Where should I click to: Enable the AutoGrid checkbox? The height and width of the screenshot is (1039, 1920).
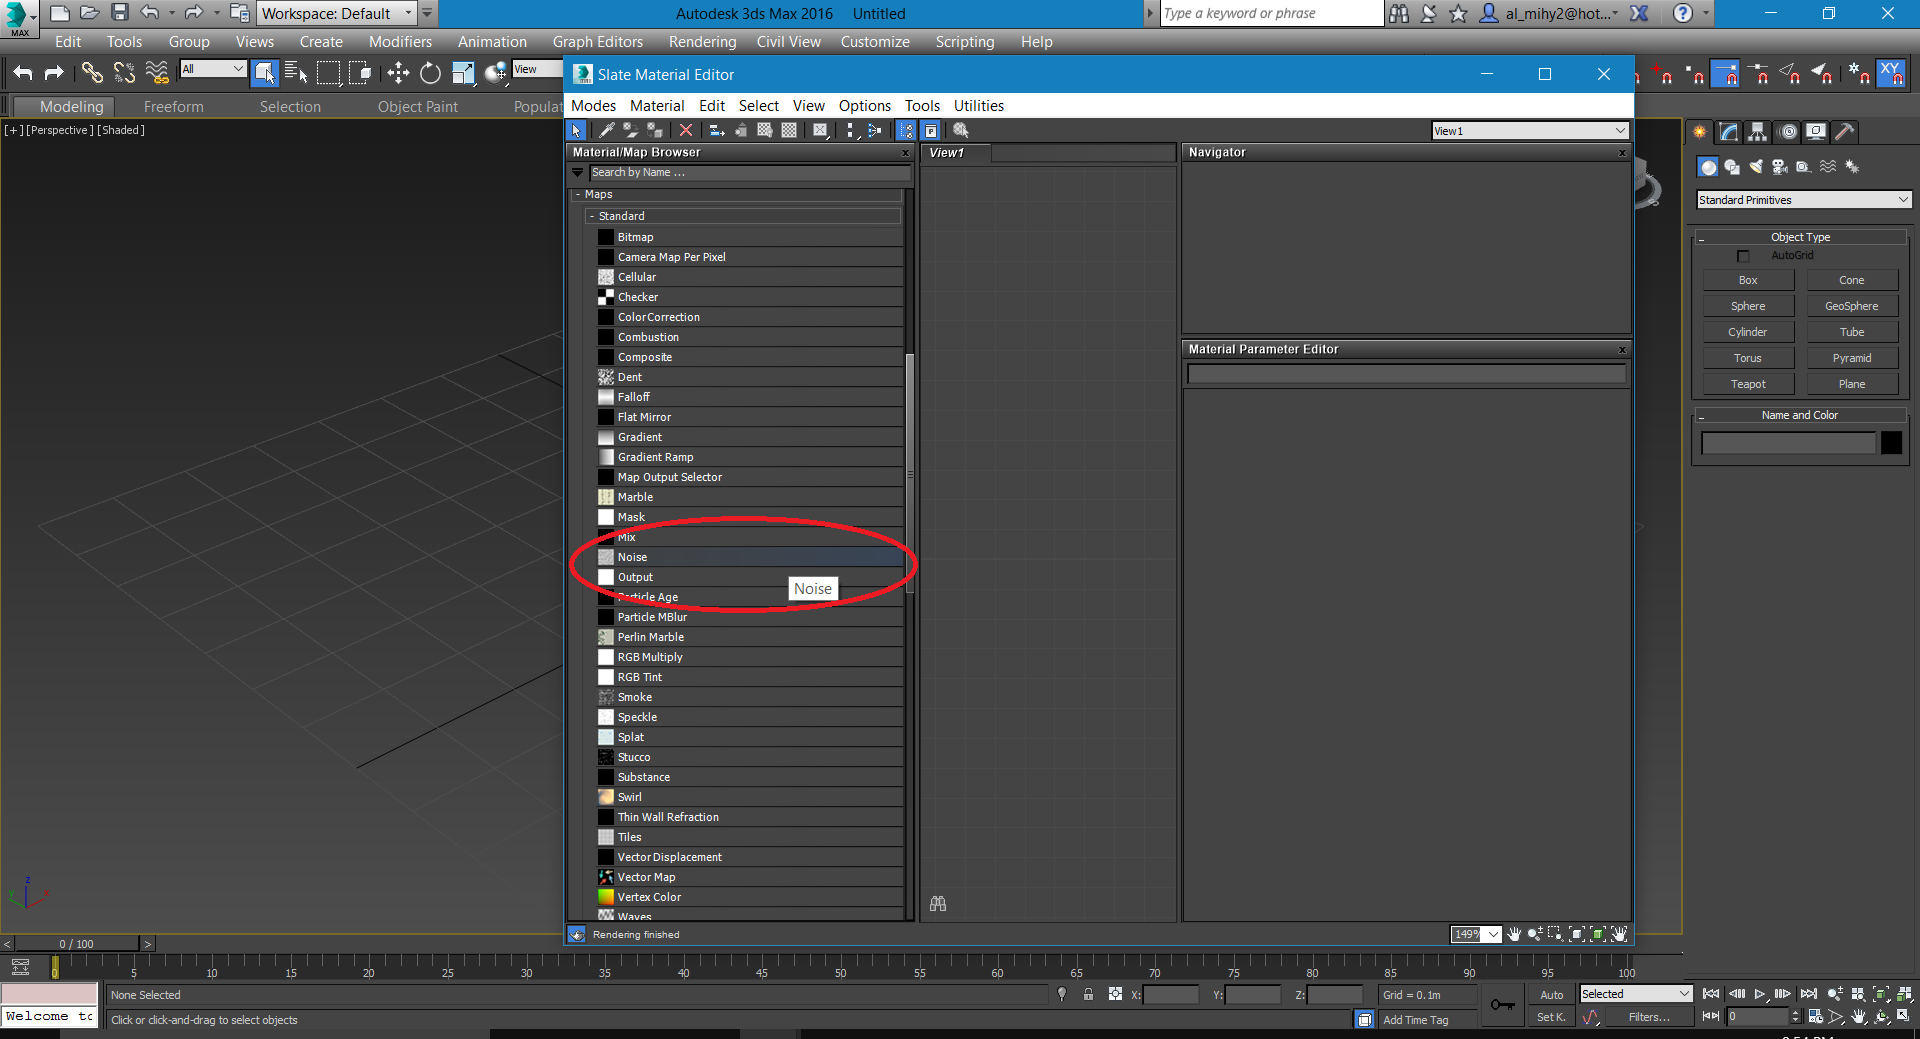pyautogui.click(x=1743, y=256)
